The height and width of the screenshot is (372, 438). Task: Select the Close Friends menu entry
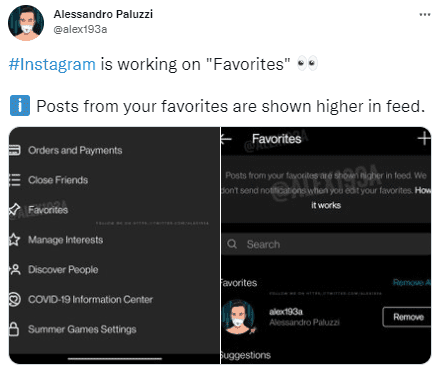click(x=58, y=180)
